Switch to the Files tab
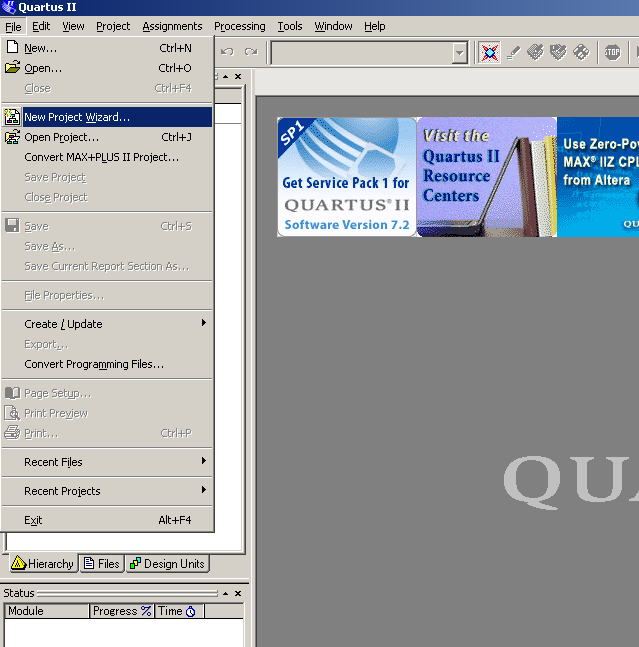 click(101, 564)
